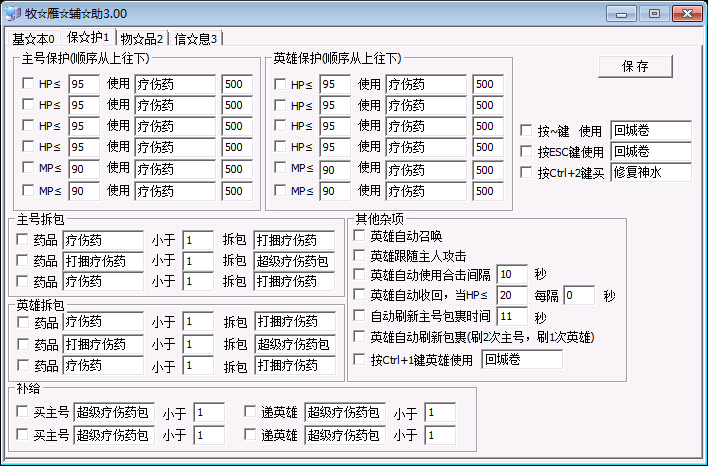
Task: Edit second 买主号 小于 field
Action: [209, 435]
